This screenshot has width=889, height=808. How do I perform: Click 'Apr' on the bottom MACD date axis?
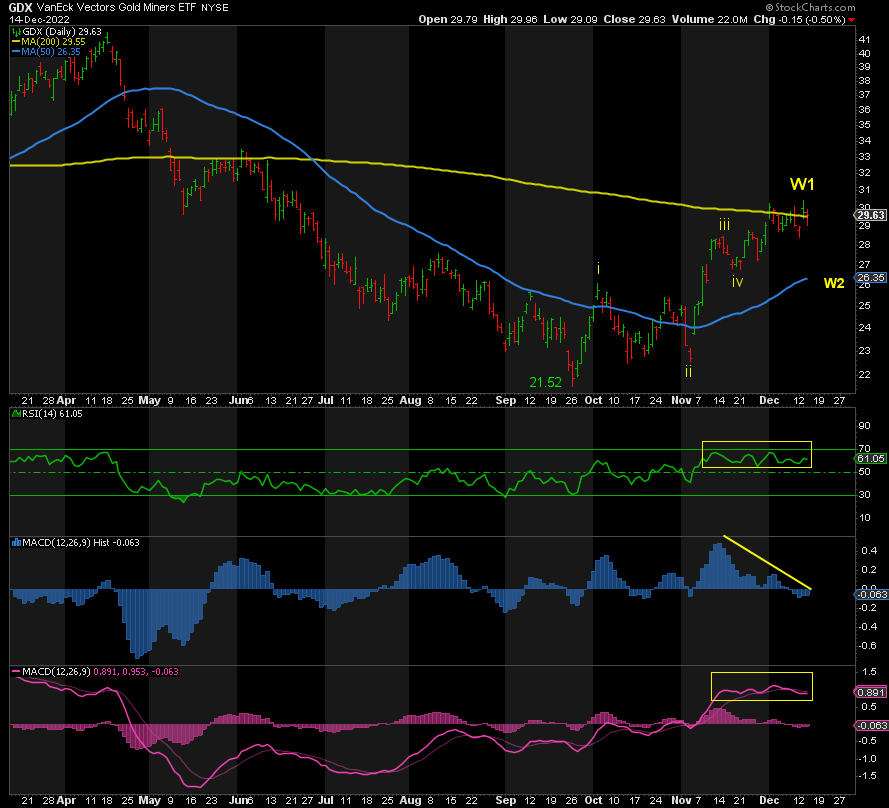click(66, 801)
